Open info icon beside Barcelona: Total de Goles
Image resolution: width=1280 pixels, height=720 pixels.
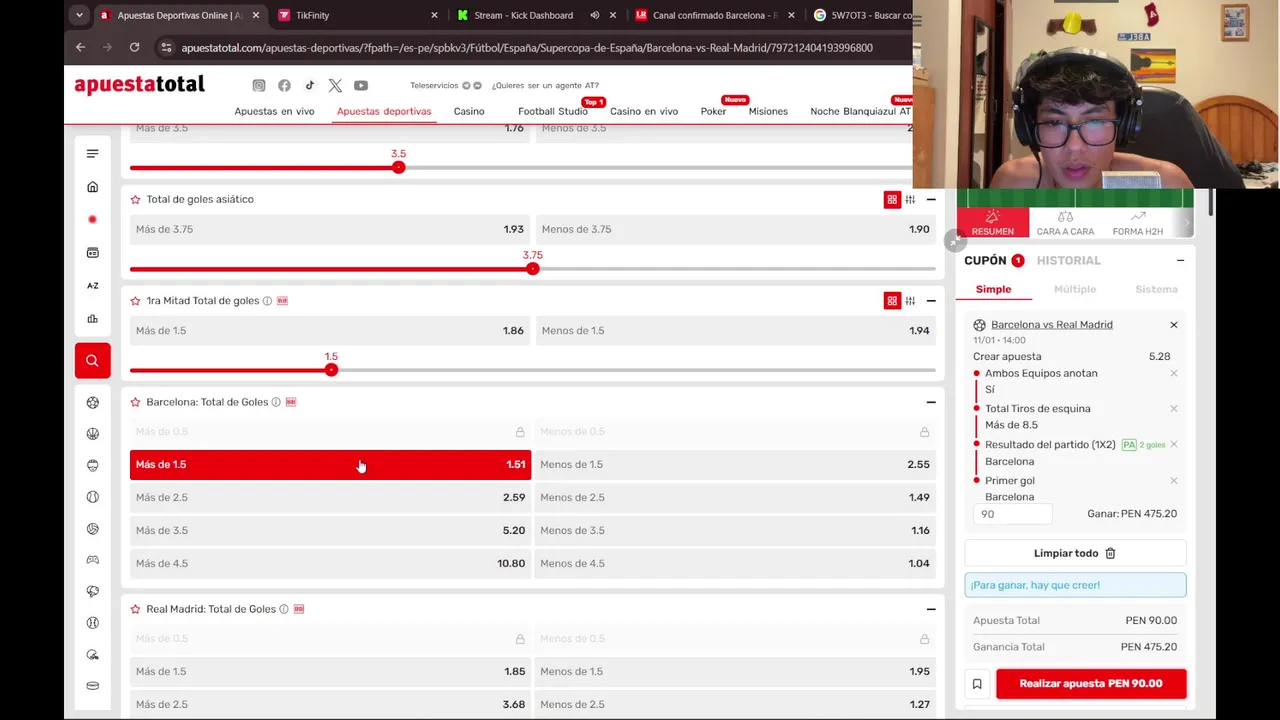[x=276, y=402]
